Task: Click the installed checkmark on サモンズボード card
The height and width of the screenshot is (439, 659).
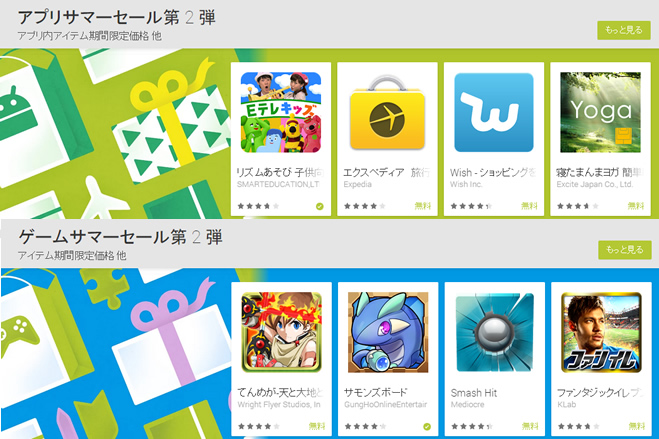Action: (x=427, y=426)
